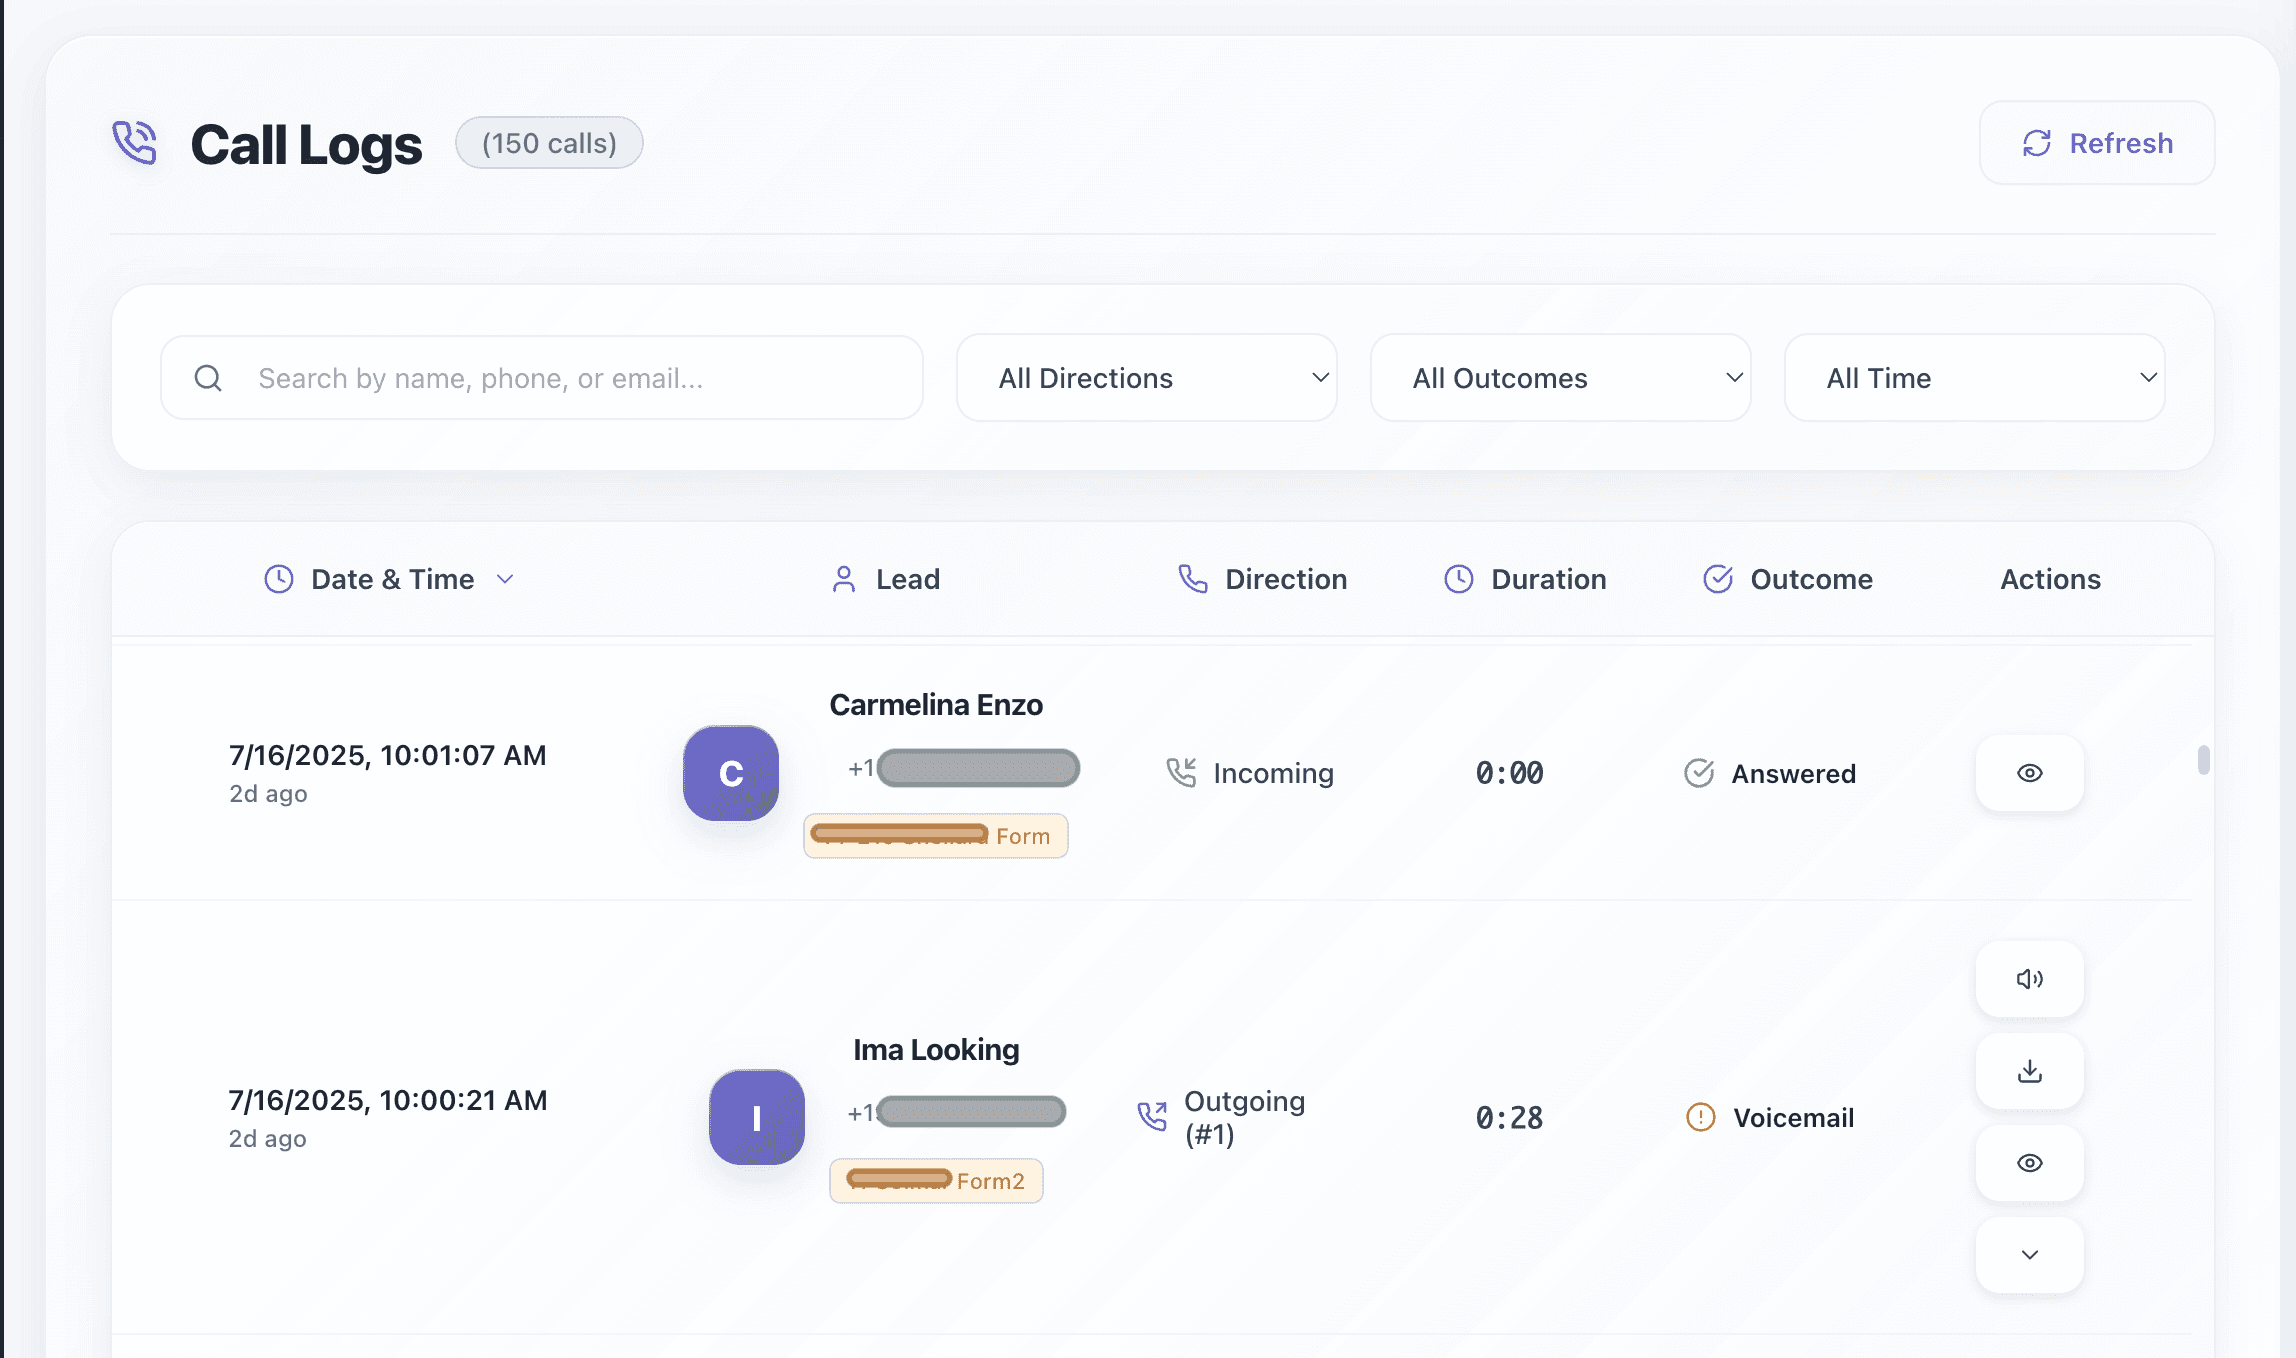Click the Incoming call direction icon

point(1181,773)
